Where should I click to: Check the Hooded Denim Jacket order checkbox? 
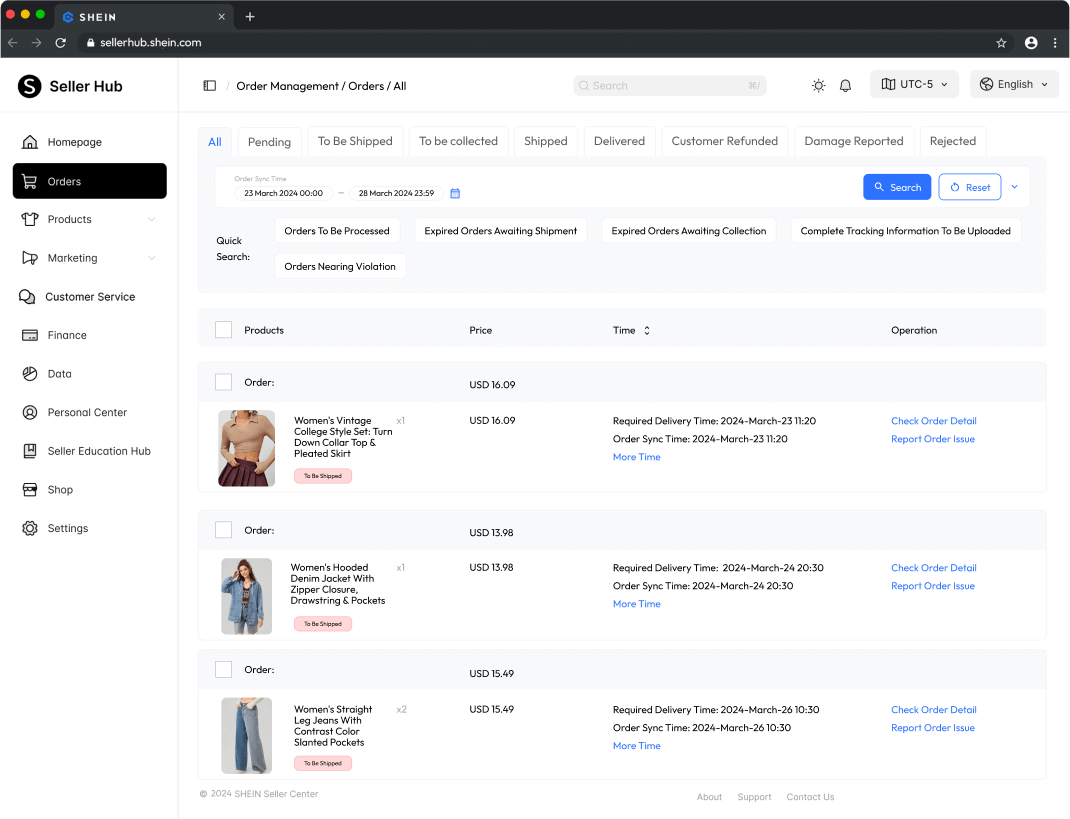pos(223,530)
